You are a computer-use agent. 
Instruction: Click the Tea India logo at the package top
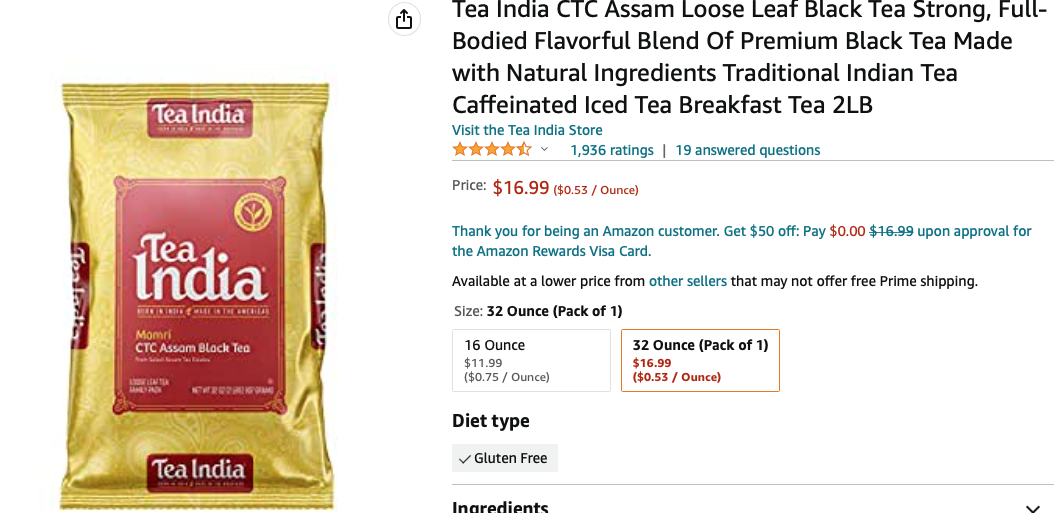tap(198, 114)
